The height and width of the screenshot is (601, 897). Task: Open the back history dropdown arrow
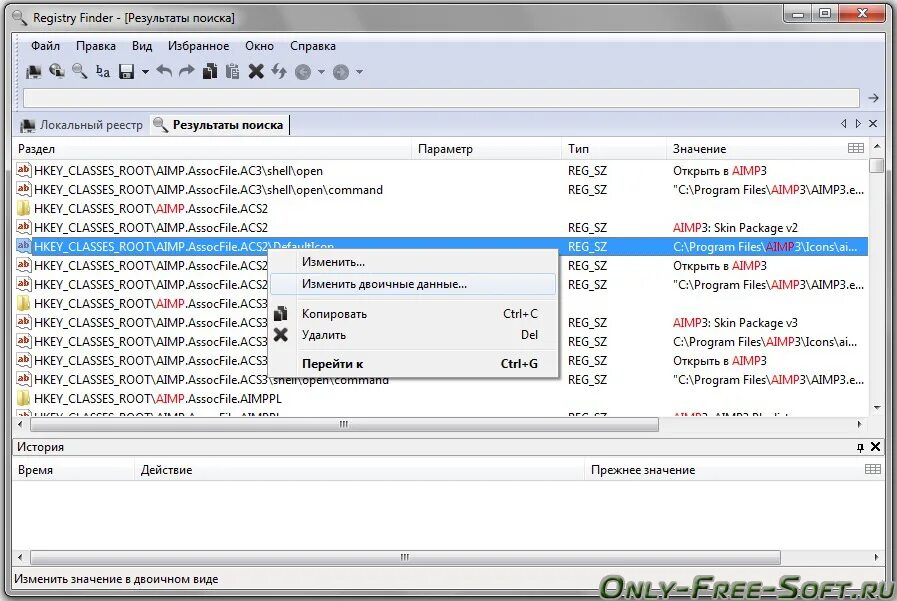321,72
